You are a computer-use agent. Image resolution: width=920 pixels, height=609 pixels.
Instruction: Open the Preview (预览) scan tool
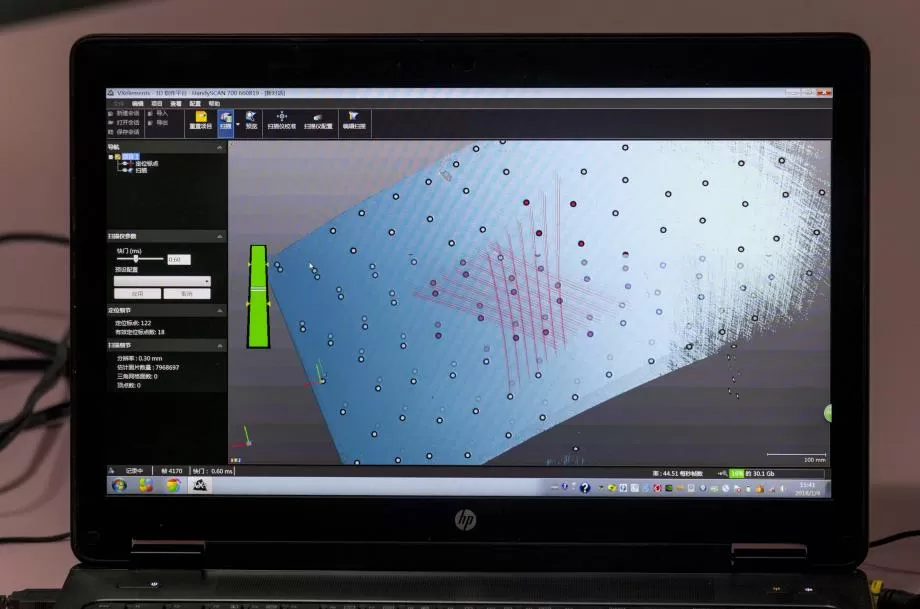(x=251, y=120)
